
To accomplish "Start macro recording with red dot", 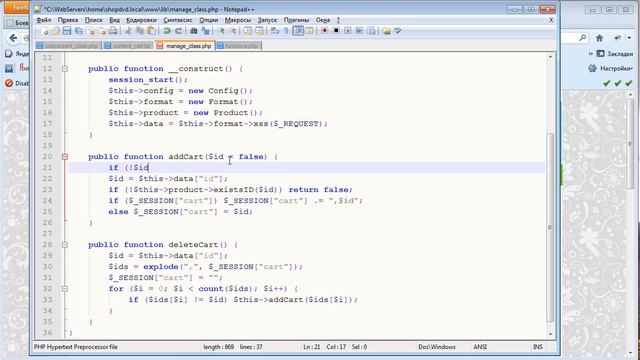I will [324, 31].
